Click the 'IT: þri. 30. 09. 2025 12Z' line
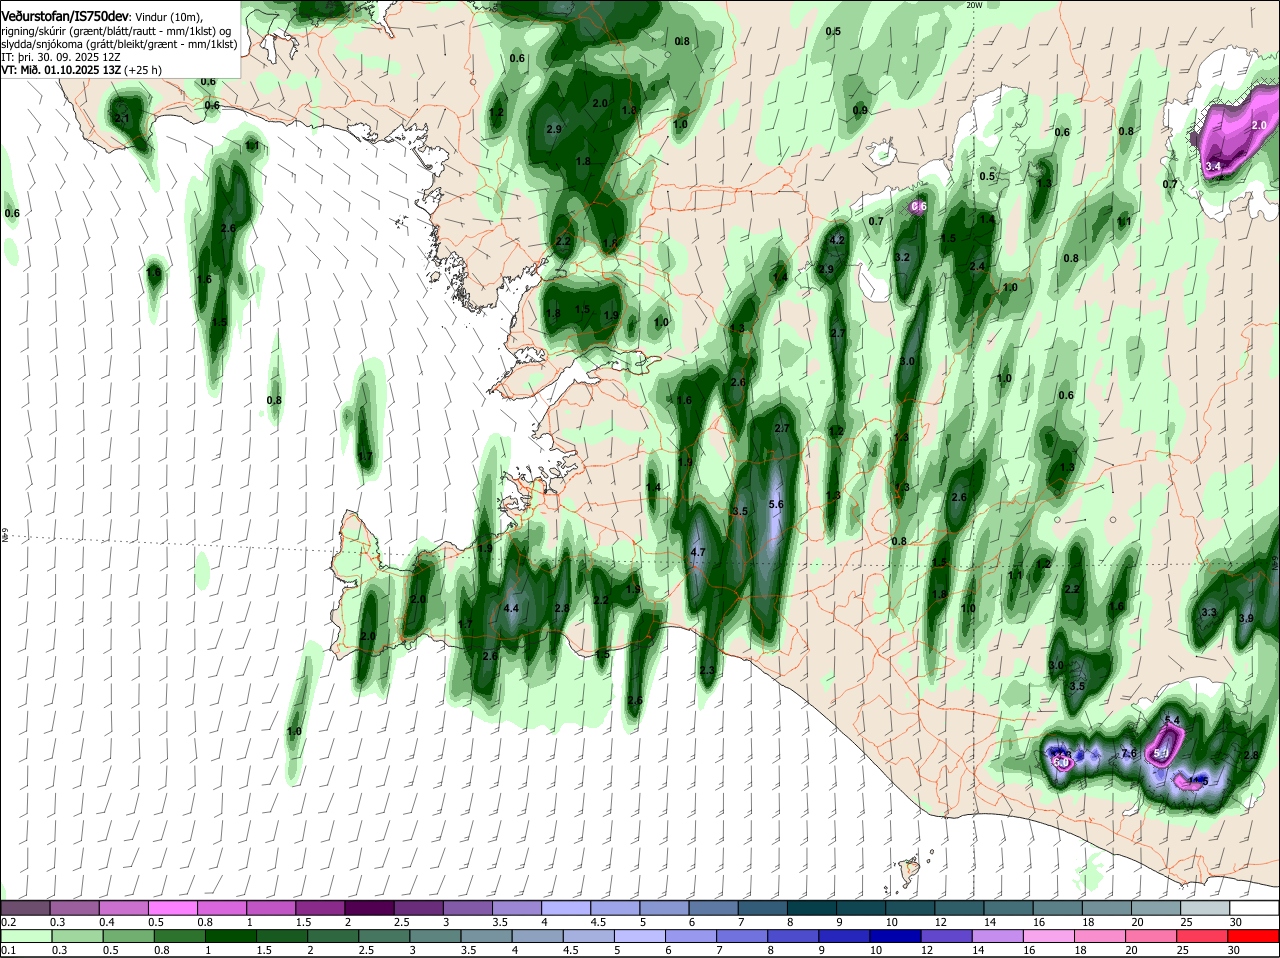Image resolution: width=1280 pixels, height=958 pixels. [x=61, y=57]
